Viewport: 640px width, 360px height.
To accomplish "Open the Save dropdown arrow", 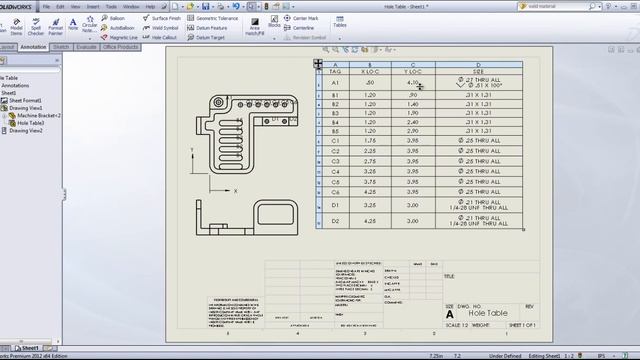I will [212, 7].
